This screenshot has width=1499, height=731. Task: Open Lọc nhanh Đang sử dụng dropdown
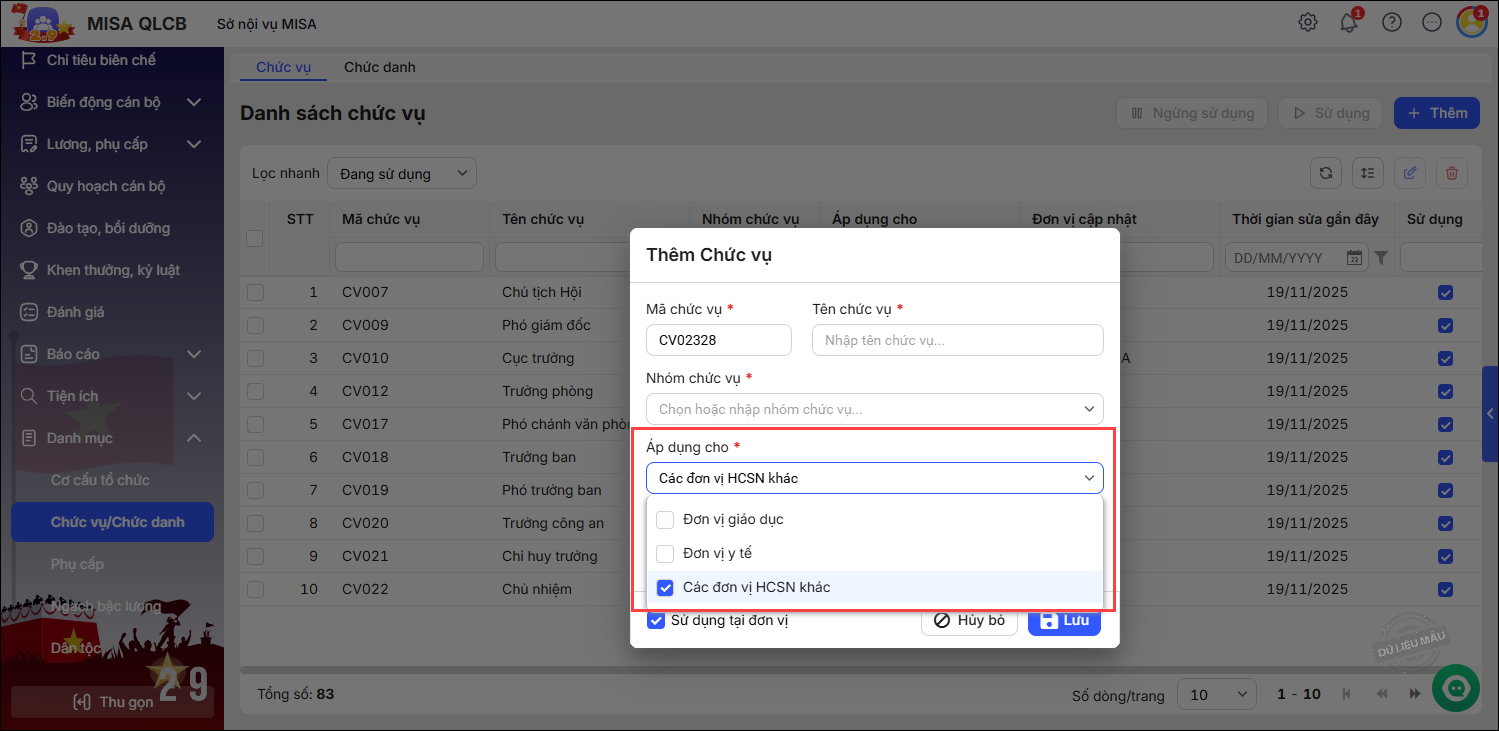(402, 174)
